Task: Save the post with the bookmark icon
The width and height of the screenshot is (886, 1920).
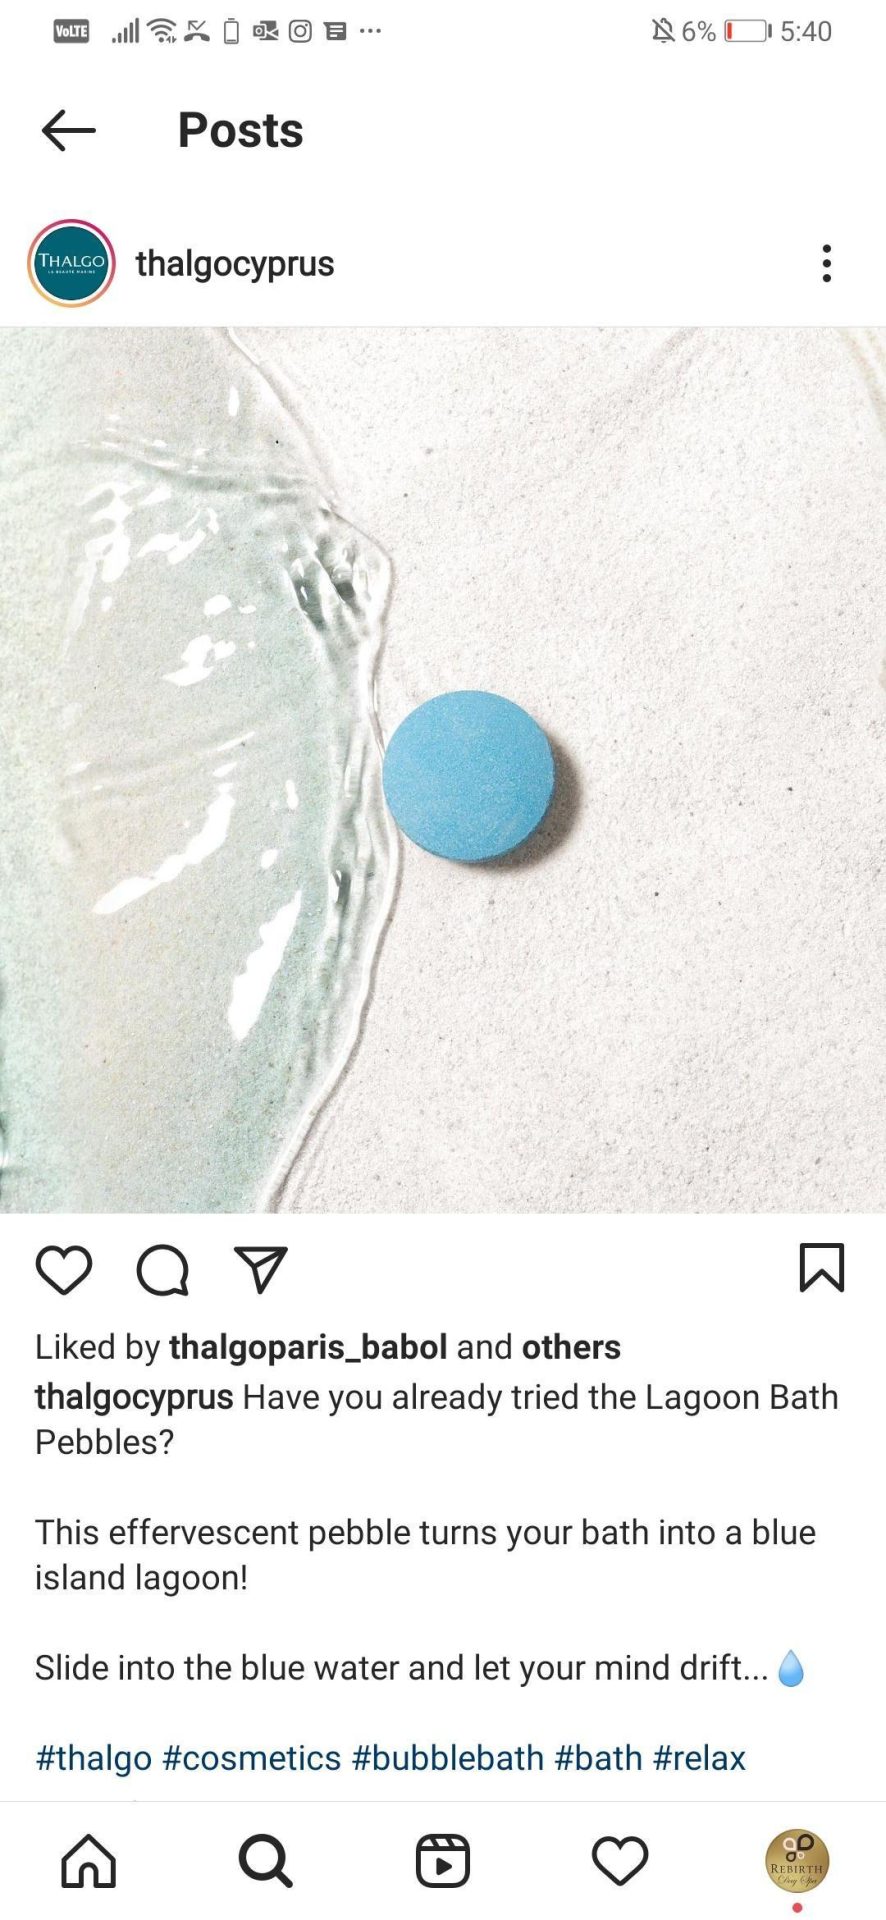Action: click(822, 1268)
